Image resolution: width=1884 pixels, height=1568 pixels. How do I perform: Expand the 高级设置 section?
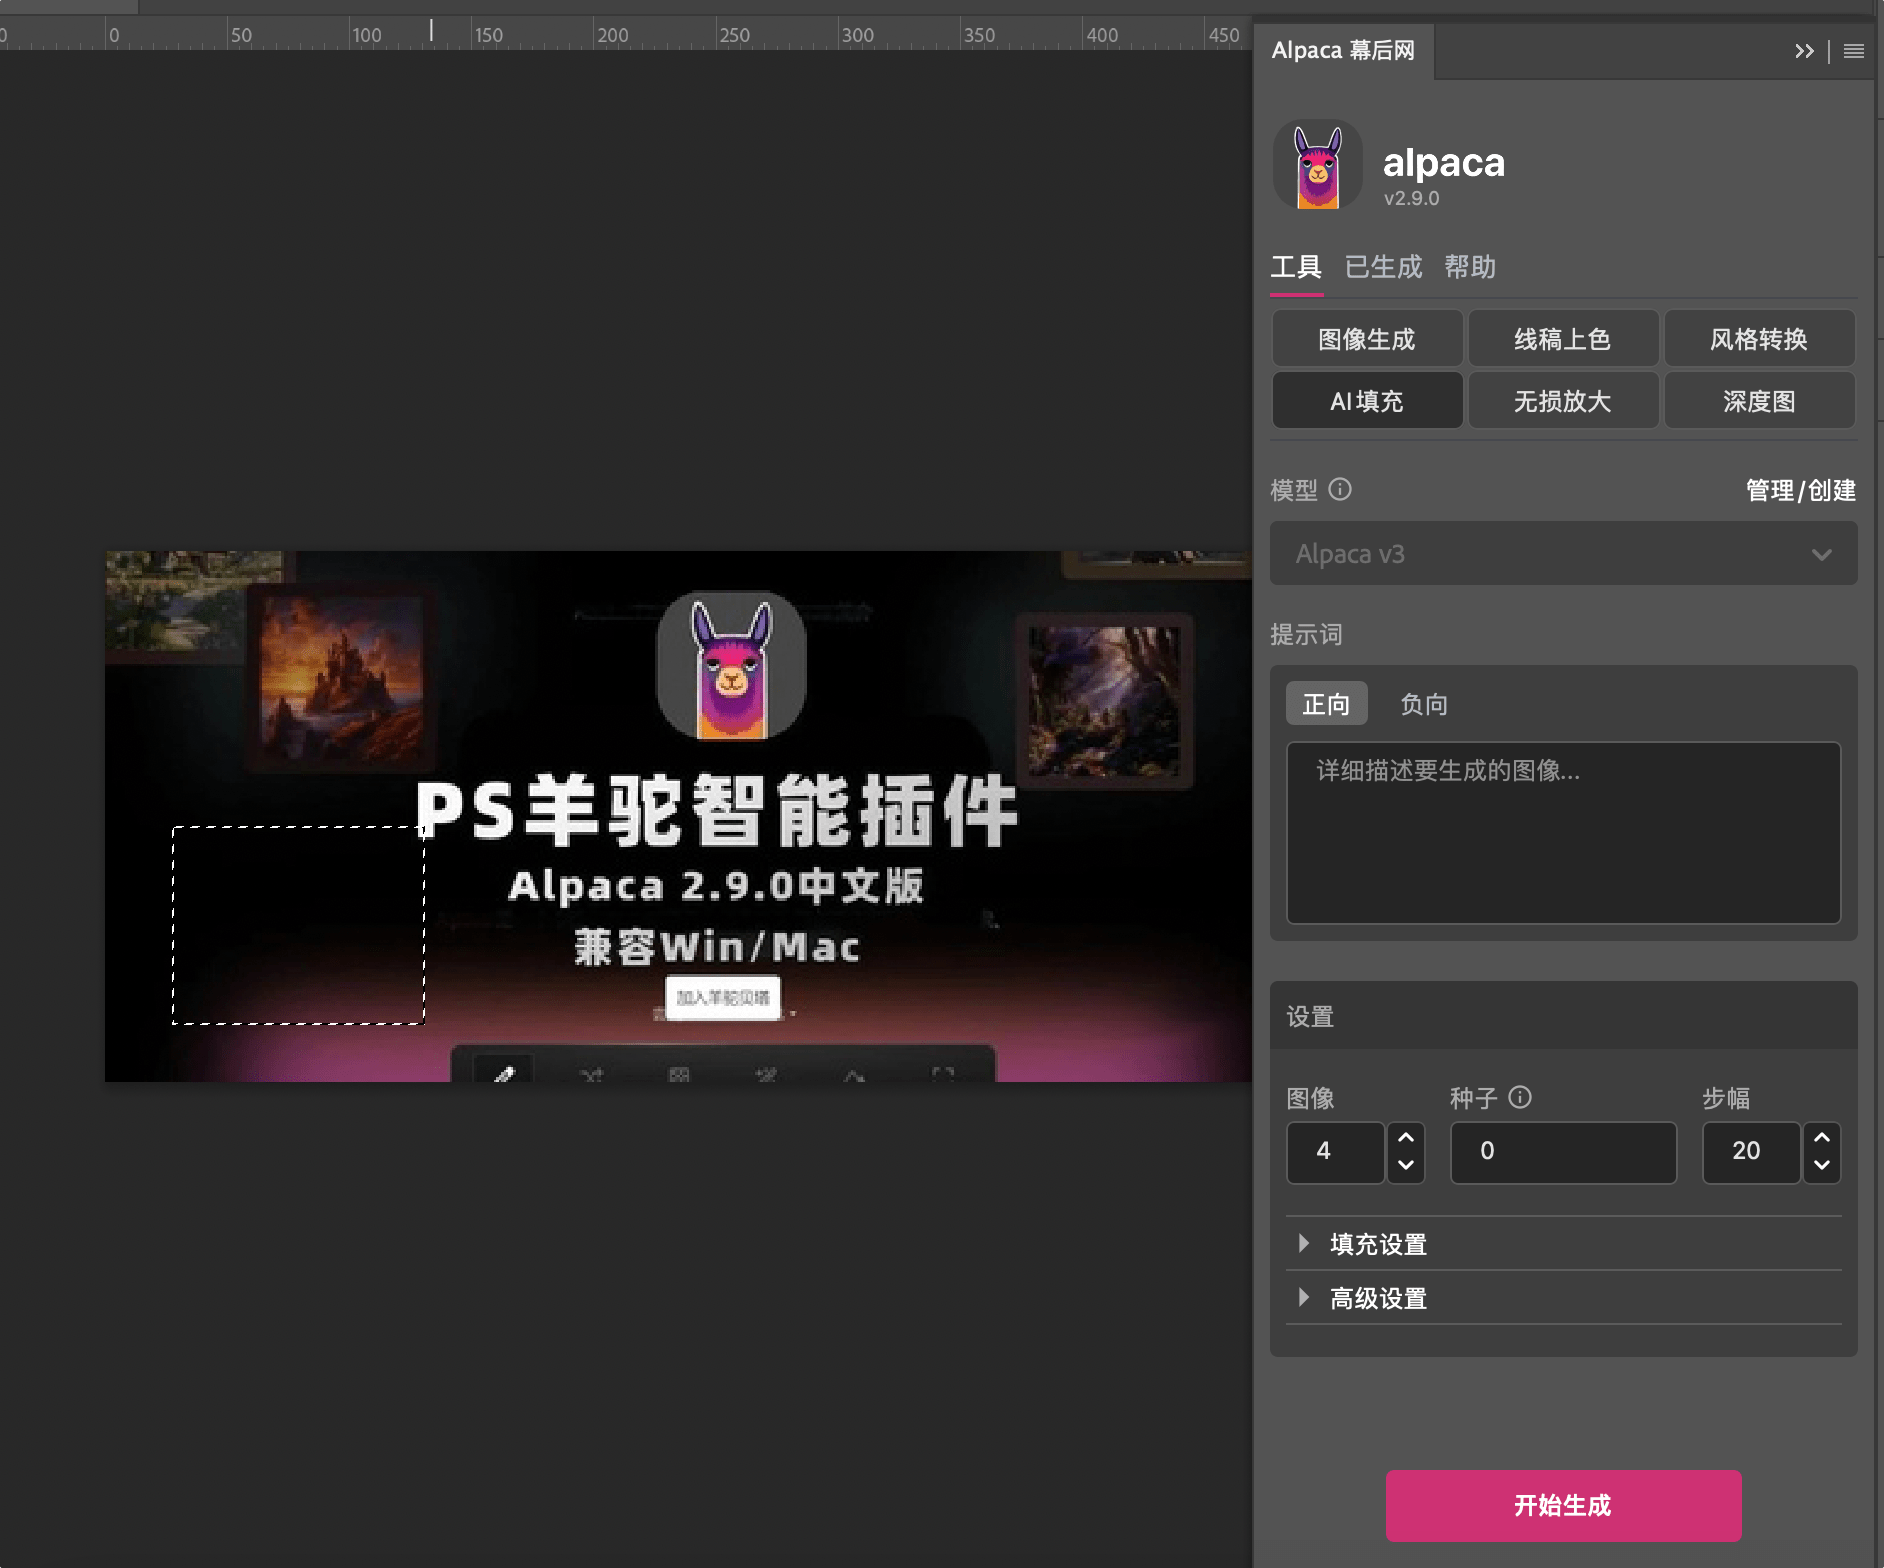[1564, 1298]
